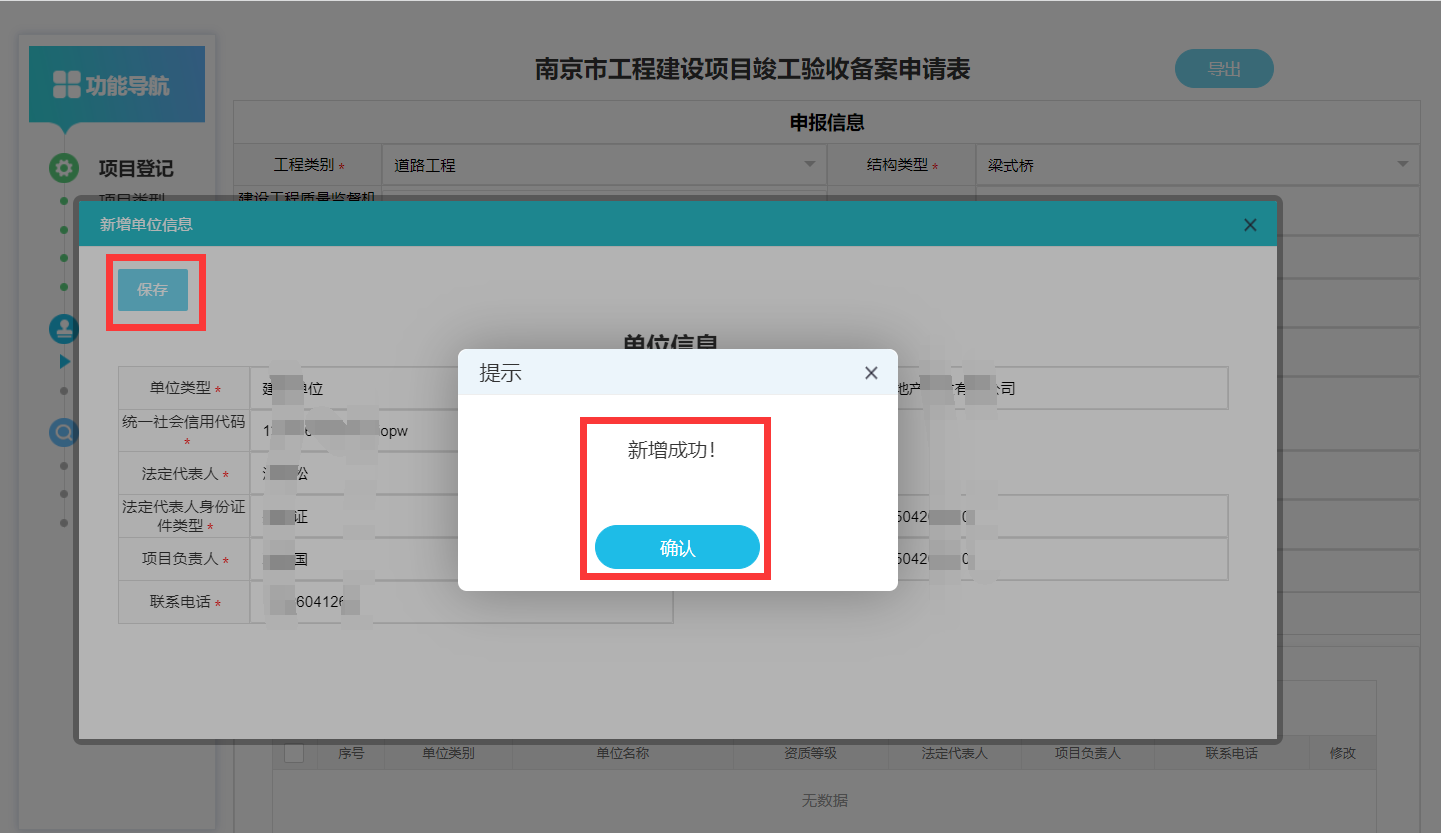Click the 法定代表人 name field
The height and width of the screenshot is (833, 1441).
click(x=460, y=473)
